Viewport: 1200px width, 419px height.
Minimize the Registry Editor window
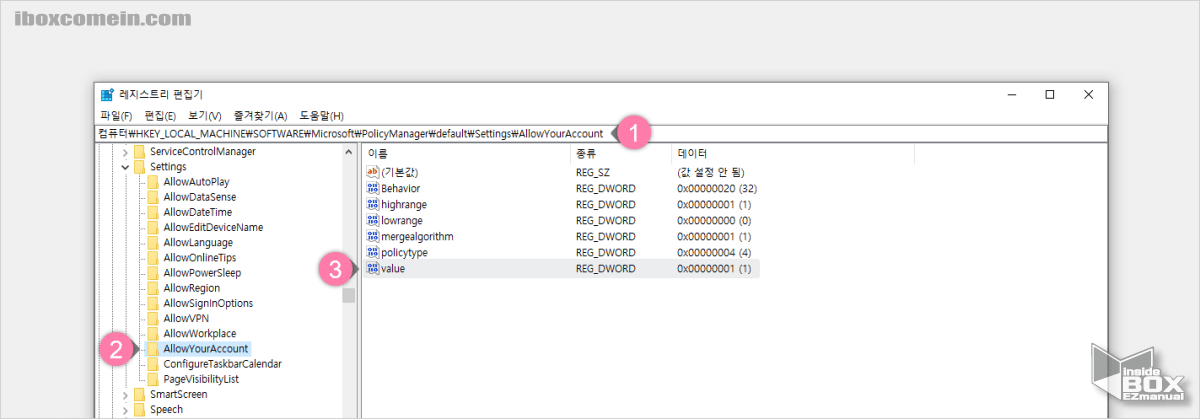tap(1011, 95)
